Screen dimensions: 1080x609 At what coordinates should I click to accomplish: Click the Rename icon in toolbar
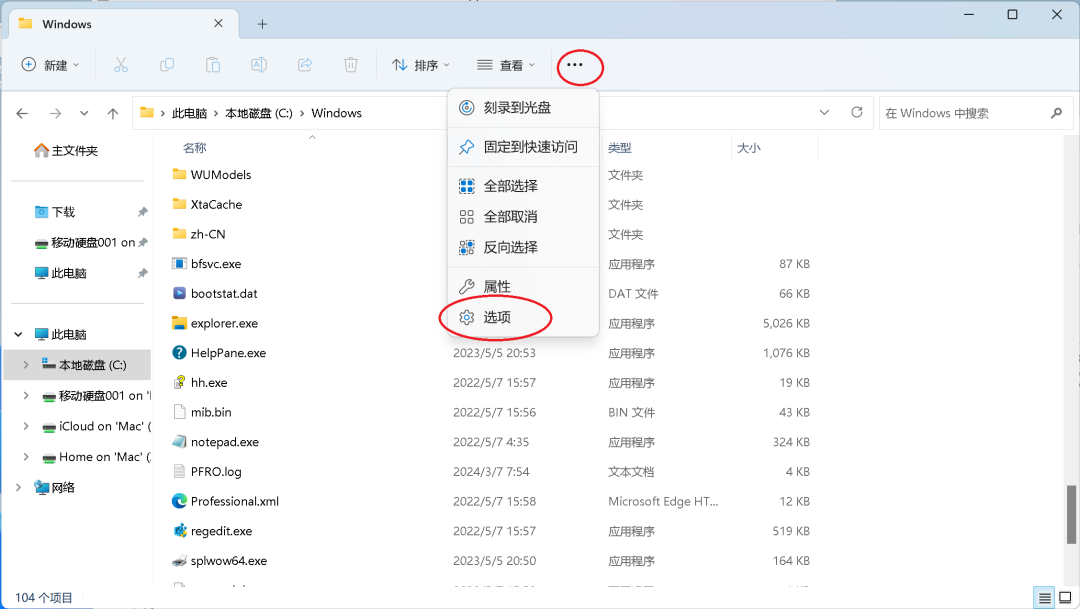click(x=259, y=65)
